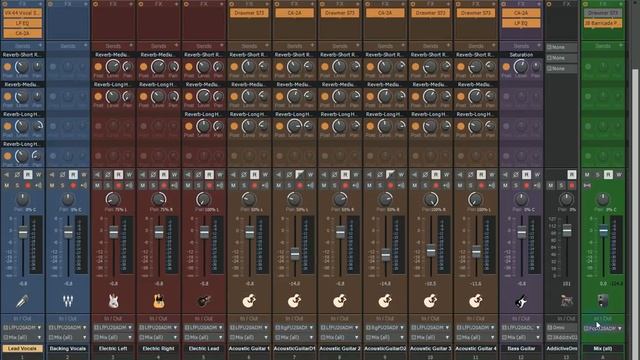Solo the Acoustic Guitar 1 track

point(244,185)
